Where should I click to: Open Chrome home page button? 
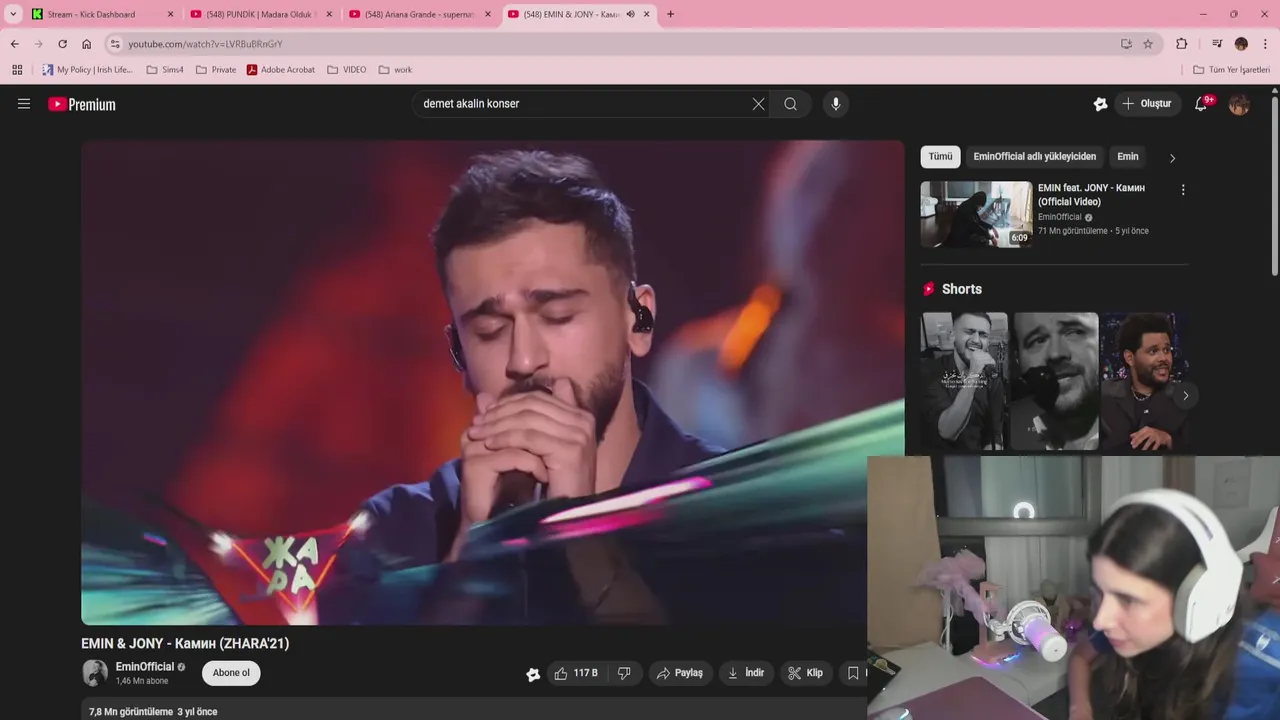[x=86, y=44]
